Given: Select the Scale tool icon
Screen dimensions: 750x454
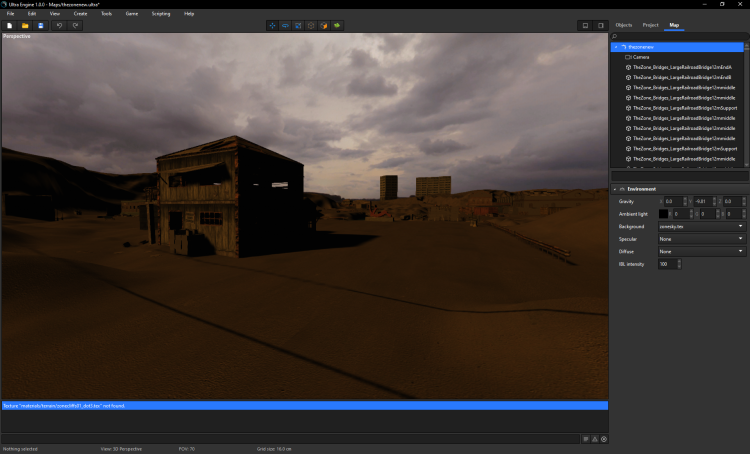Looking at the screenshot, I should point(298,25).
